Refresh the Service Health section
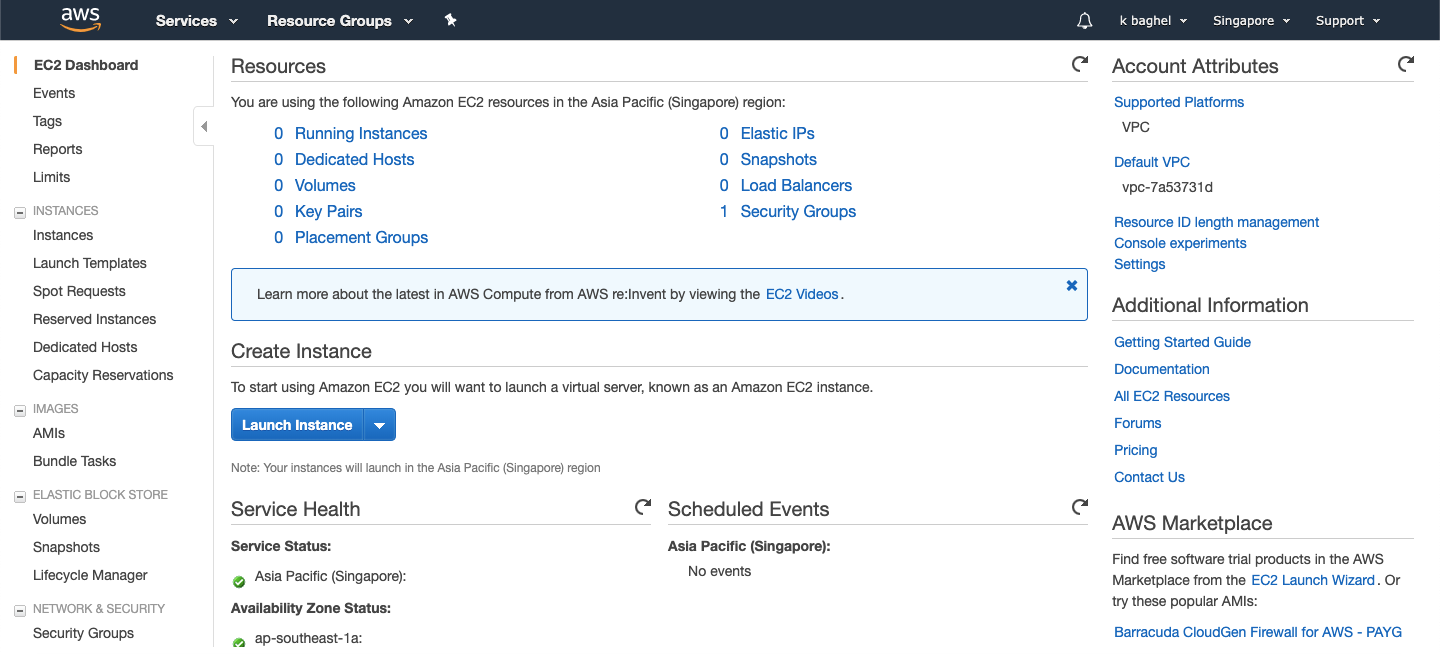Viewport: 1440px width, 654px height. (643, 507)
